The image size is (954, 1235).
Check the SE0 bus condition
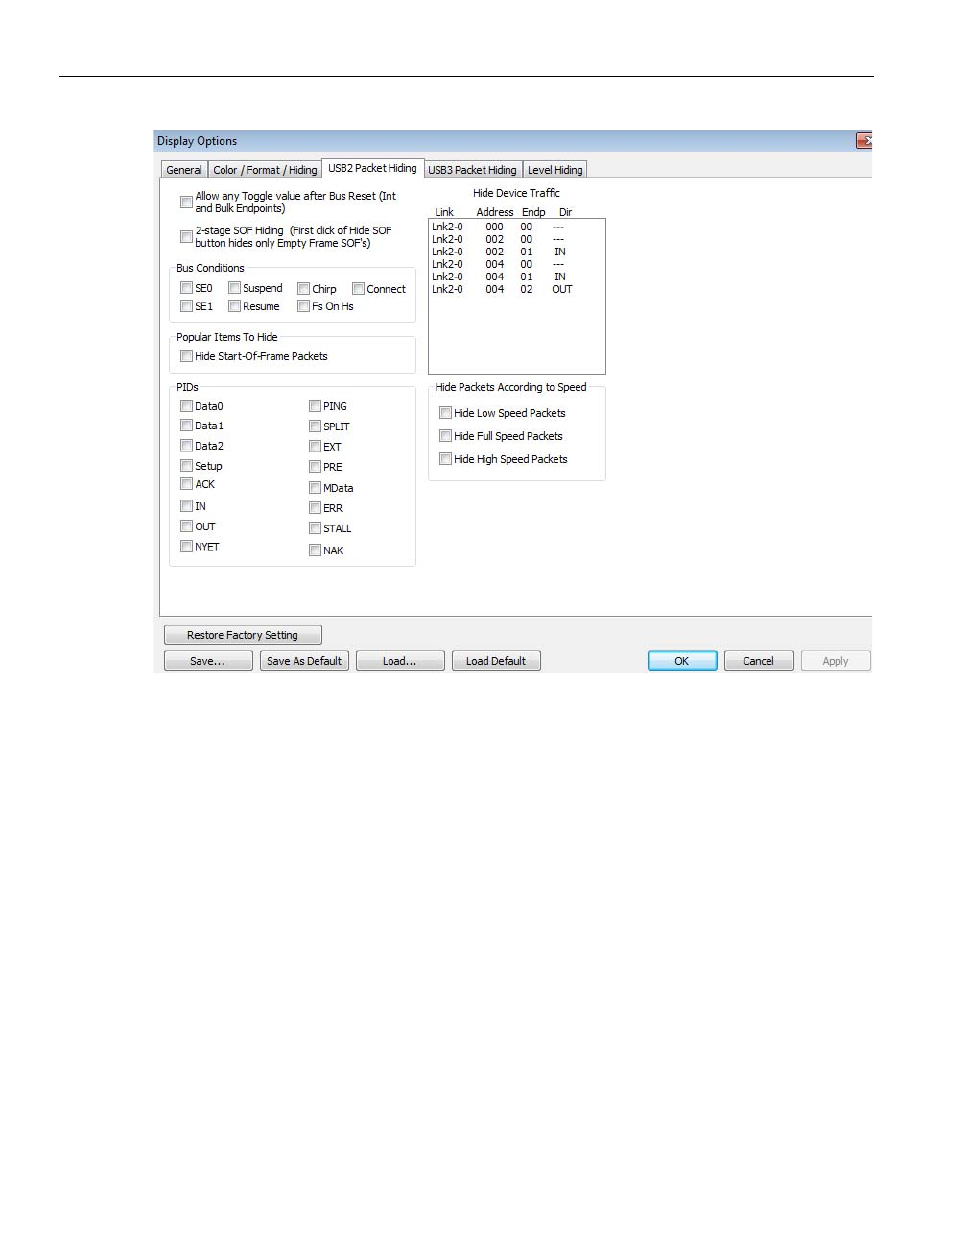point(186,288)
